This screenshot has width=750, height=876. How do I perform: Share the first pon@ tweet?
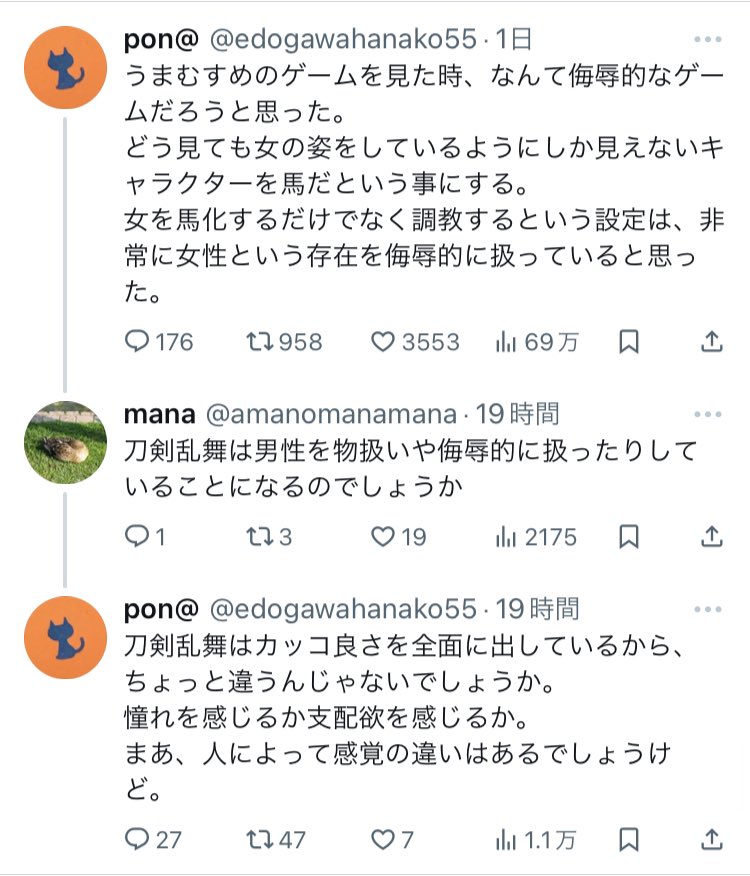click(711, 342)
